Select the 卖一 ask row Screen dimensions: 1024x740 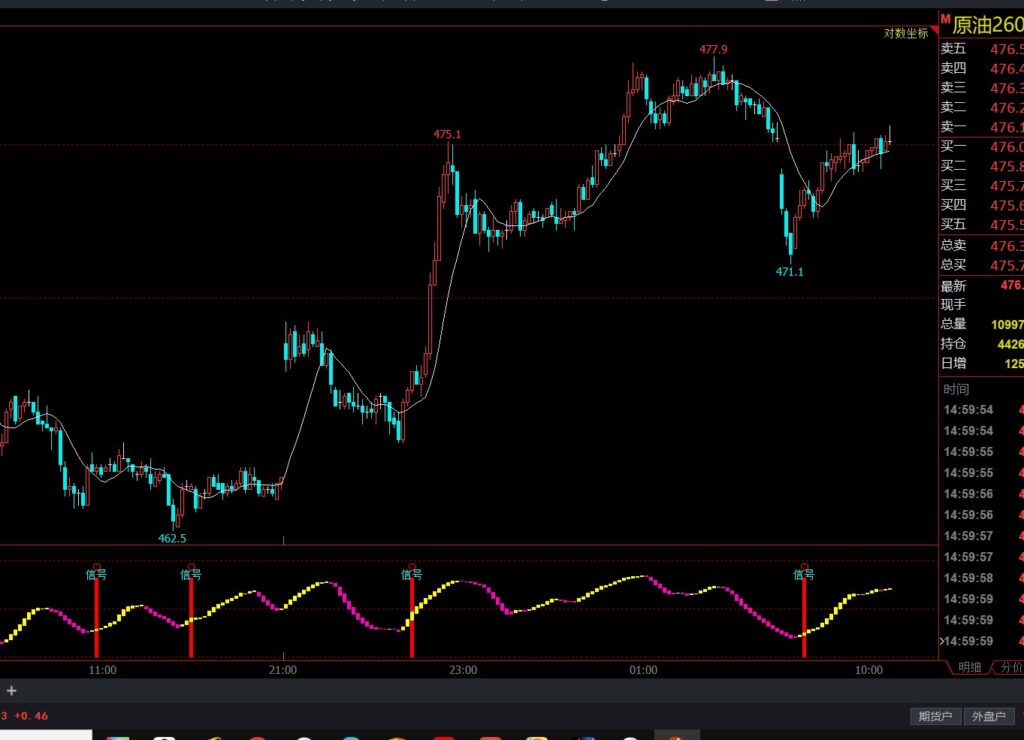coord(980,127)
